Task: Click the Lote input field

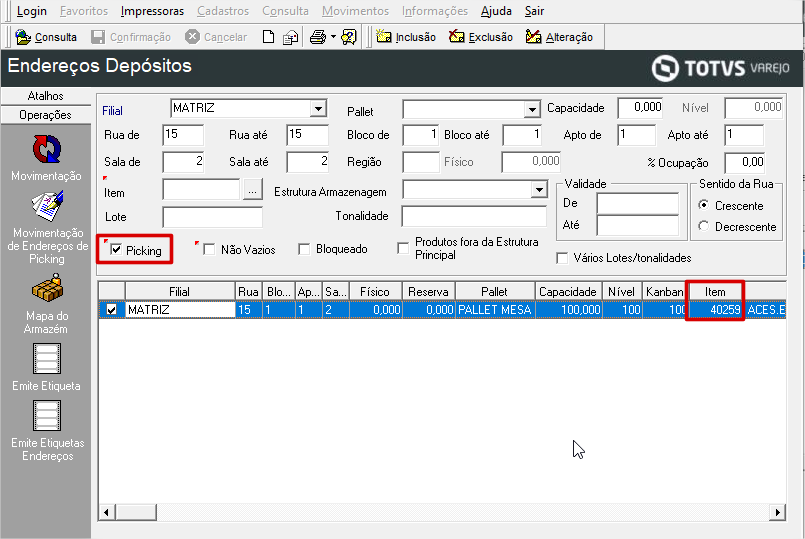Action: pyautogui.click(x=213, y=217)
